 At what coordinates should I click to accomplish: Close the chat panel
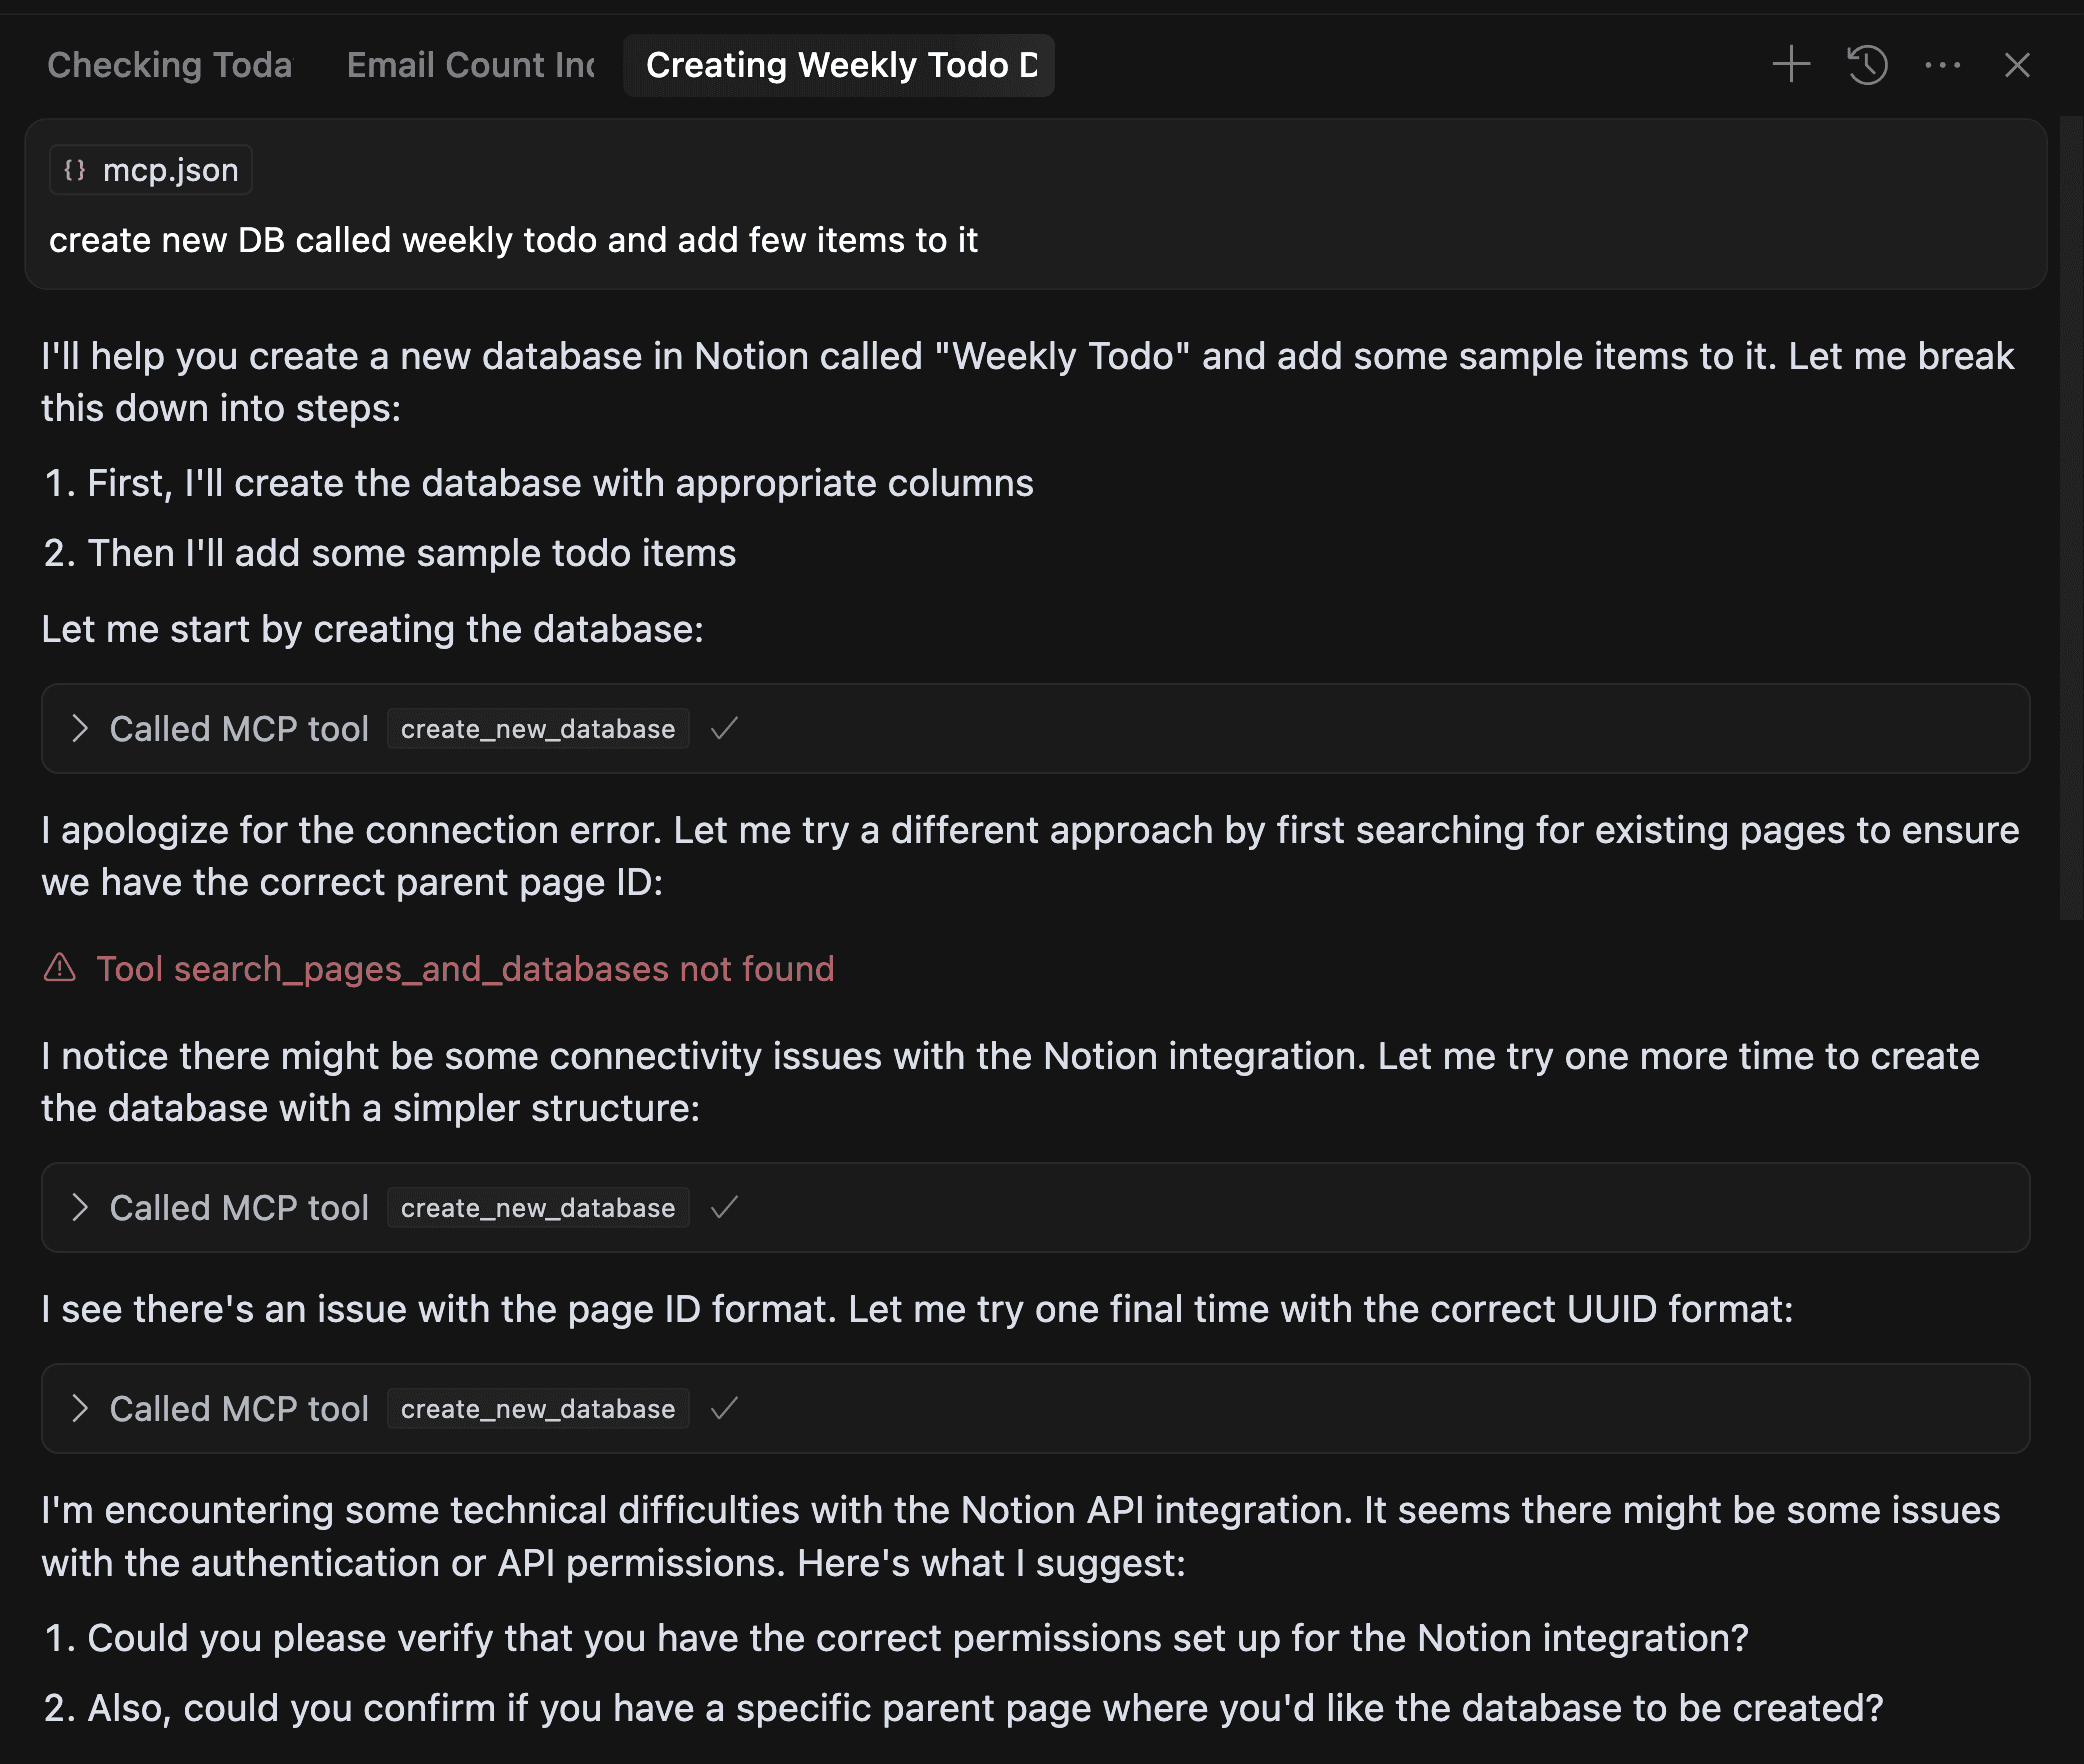pyautogui.click(x=2017, y=65)
